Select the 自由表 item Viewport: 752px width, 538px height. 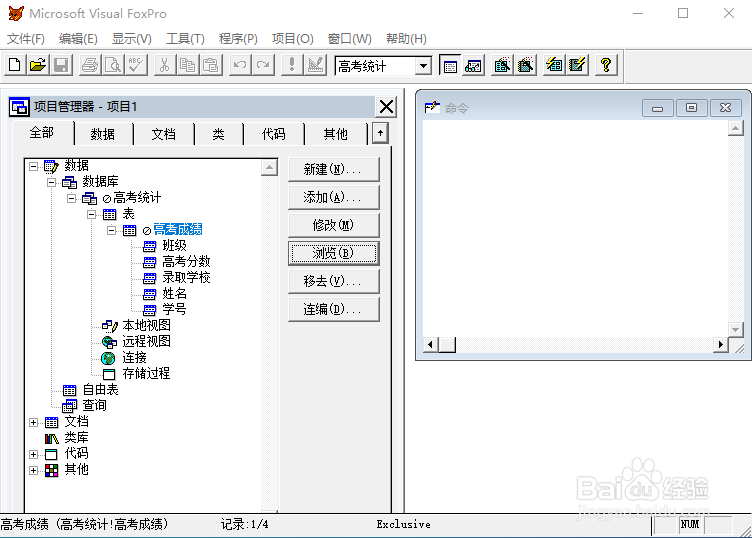pyautogui.click(x=100, y=389)
